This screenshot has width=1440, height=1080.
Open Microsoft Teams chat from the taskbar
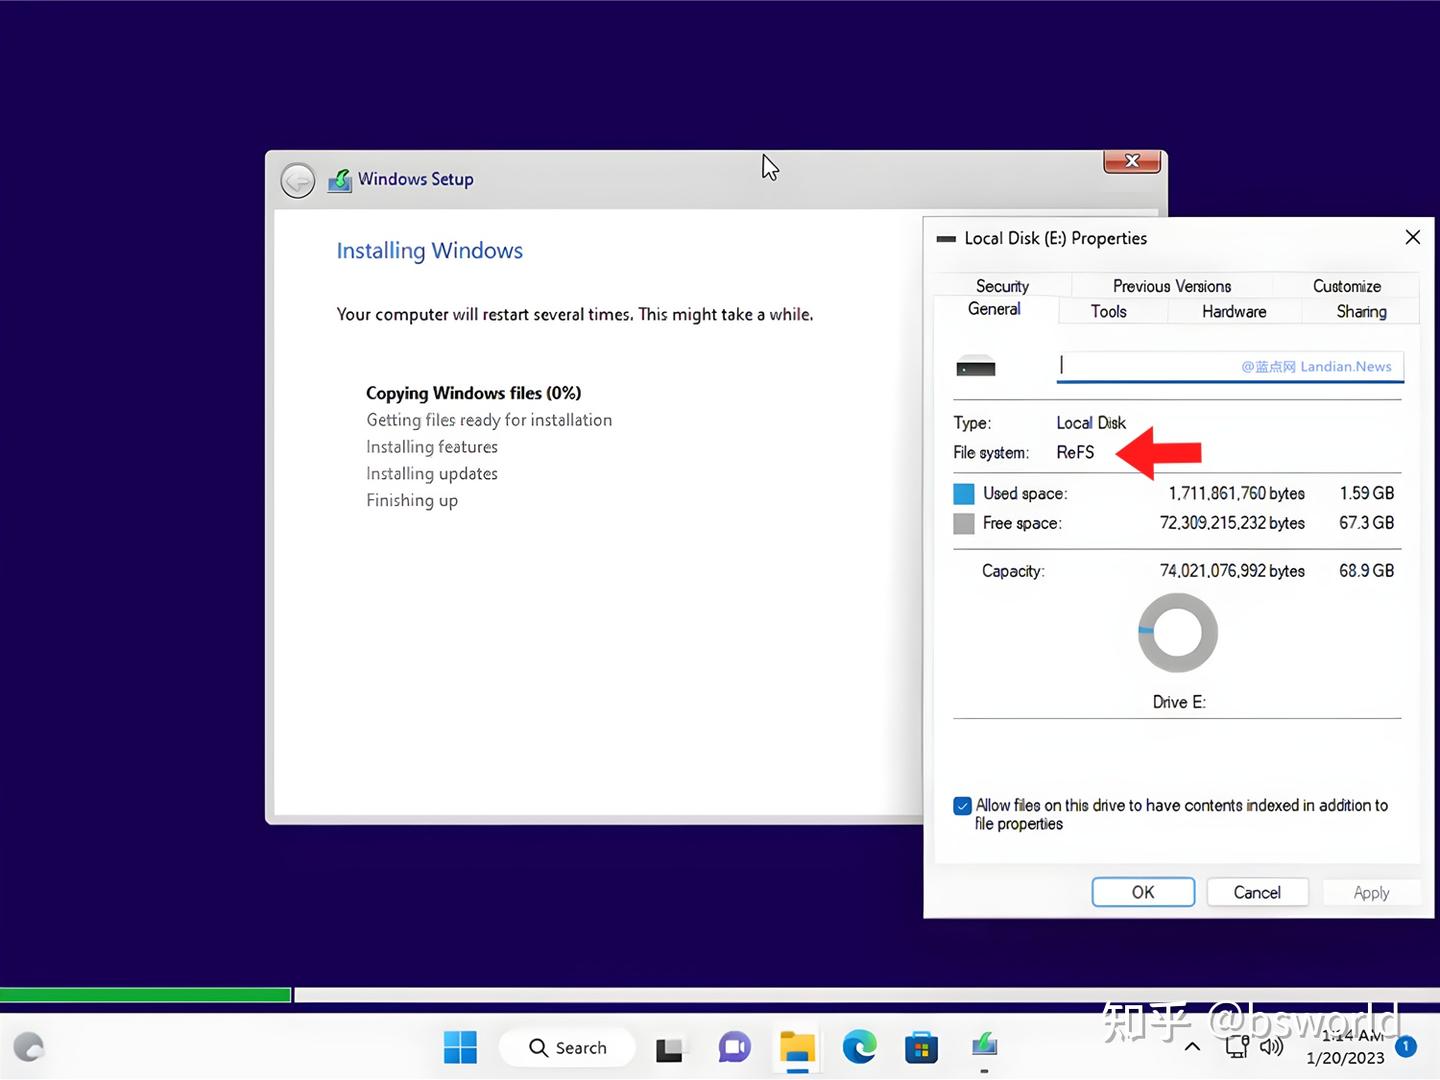click(734, 1047)
